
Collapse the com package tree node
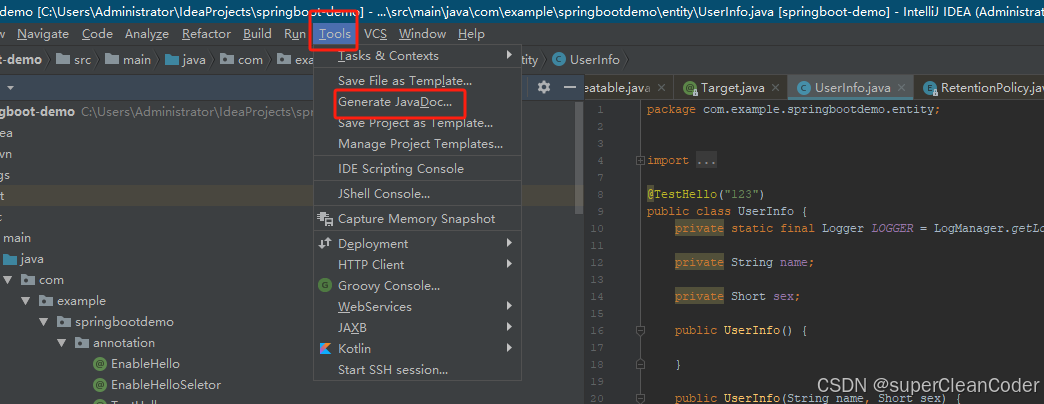coord(7,280)
